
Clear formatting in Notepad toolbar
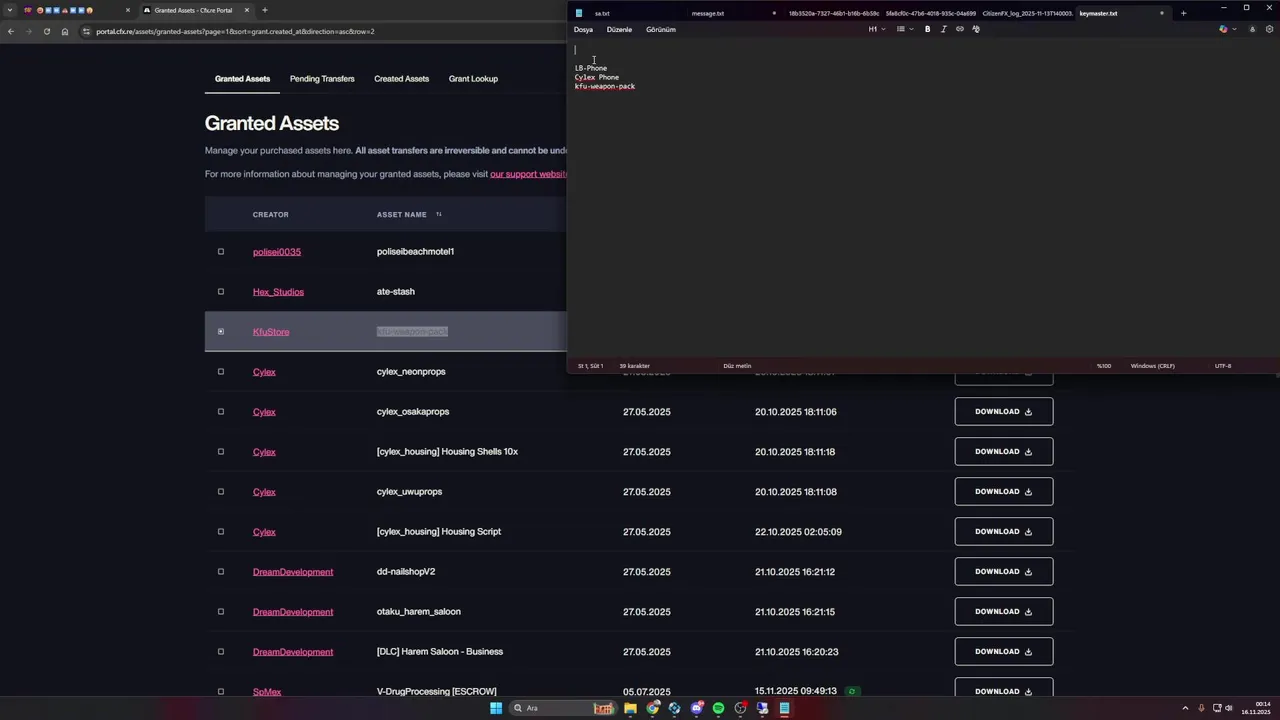coord(976,29)
